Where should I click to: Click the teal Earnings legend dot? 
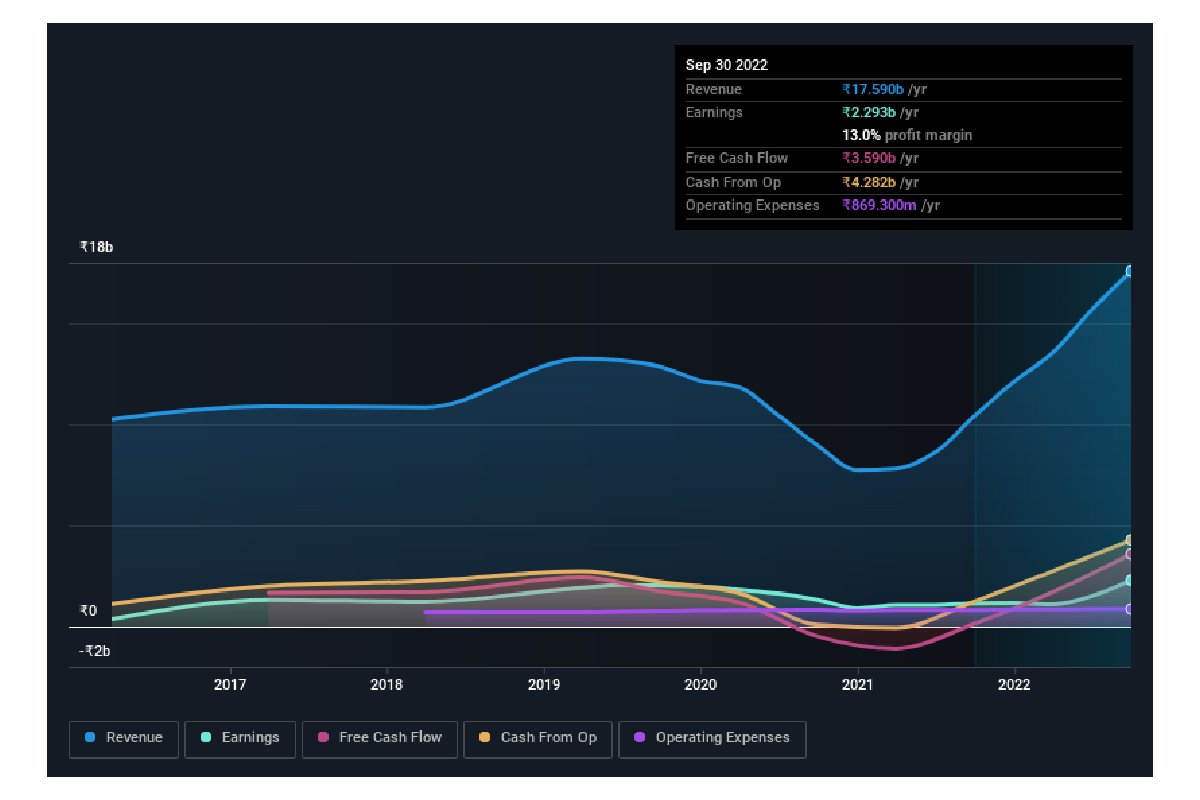click(x=206, y=738)
